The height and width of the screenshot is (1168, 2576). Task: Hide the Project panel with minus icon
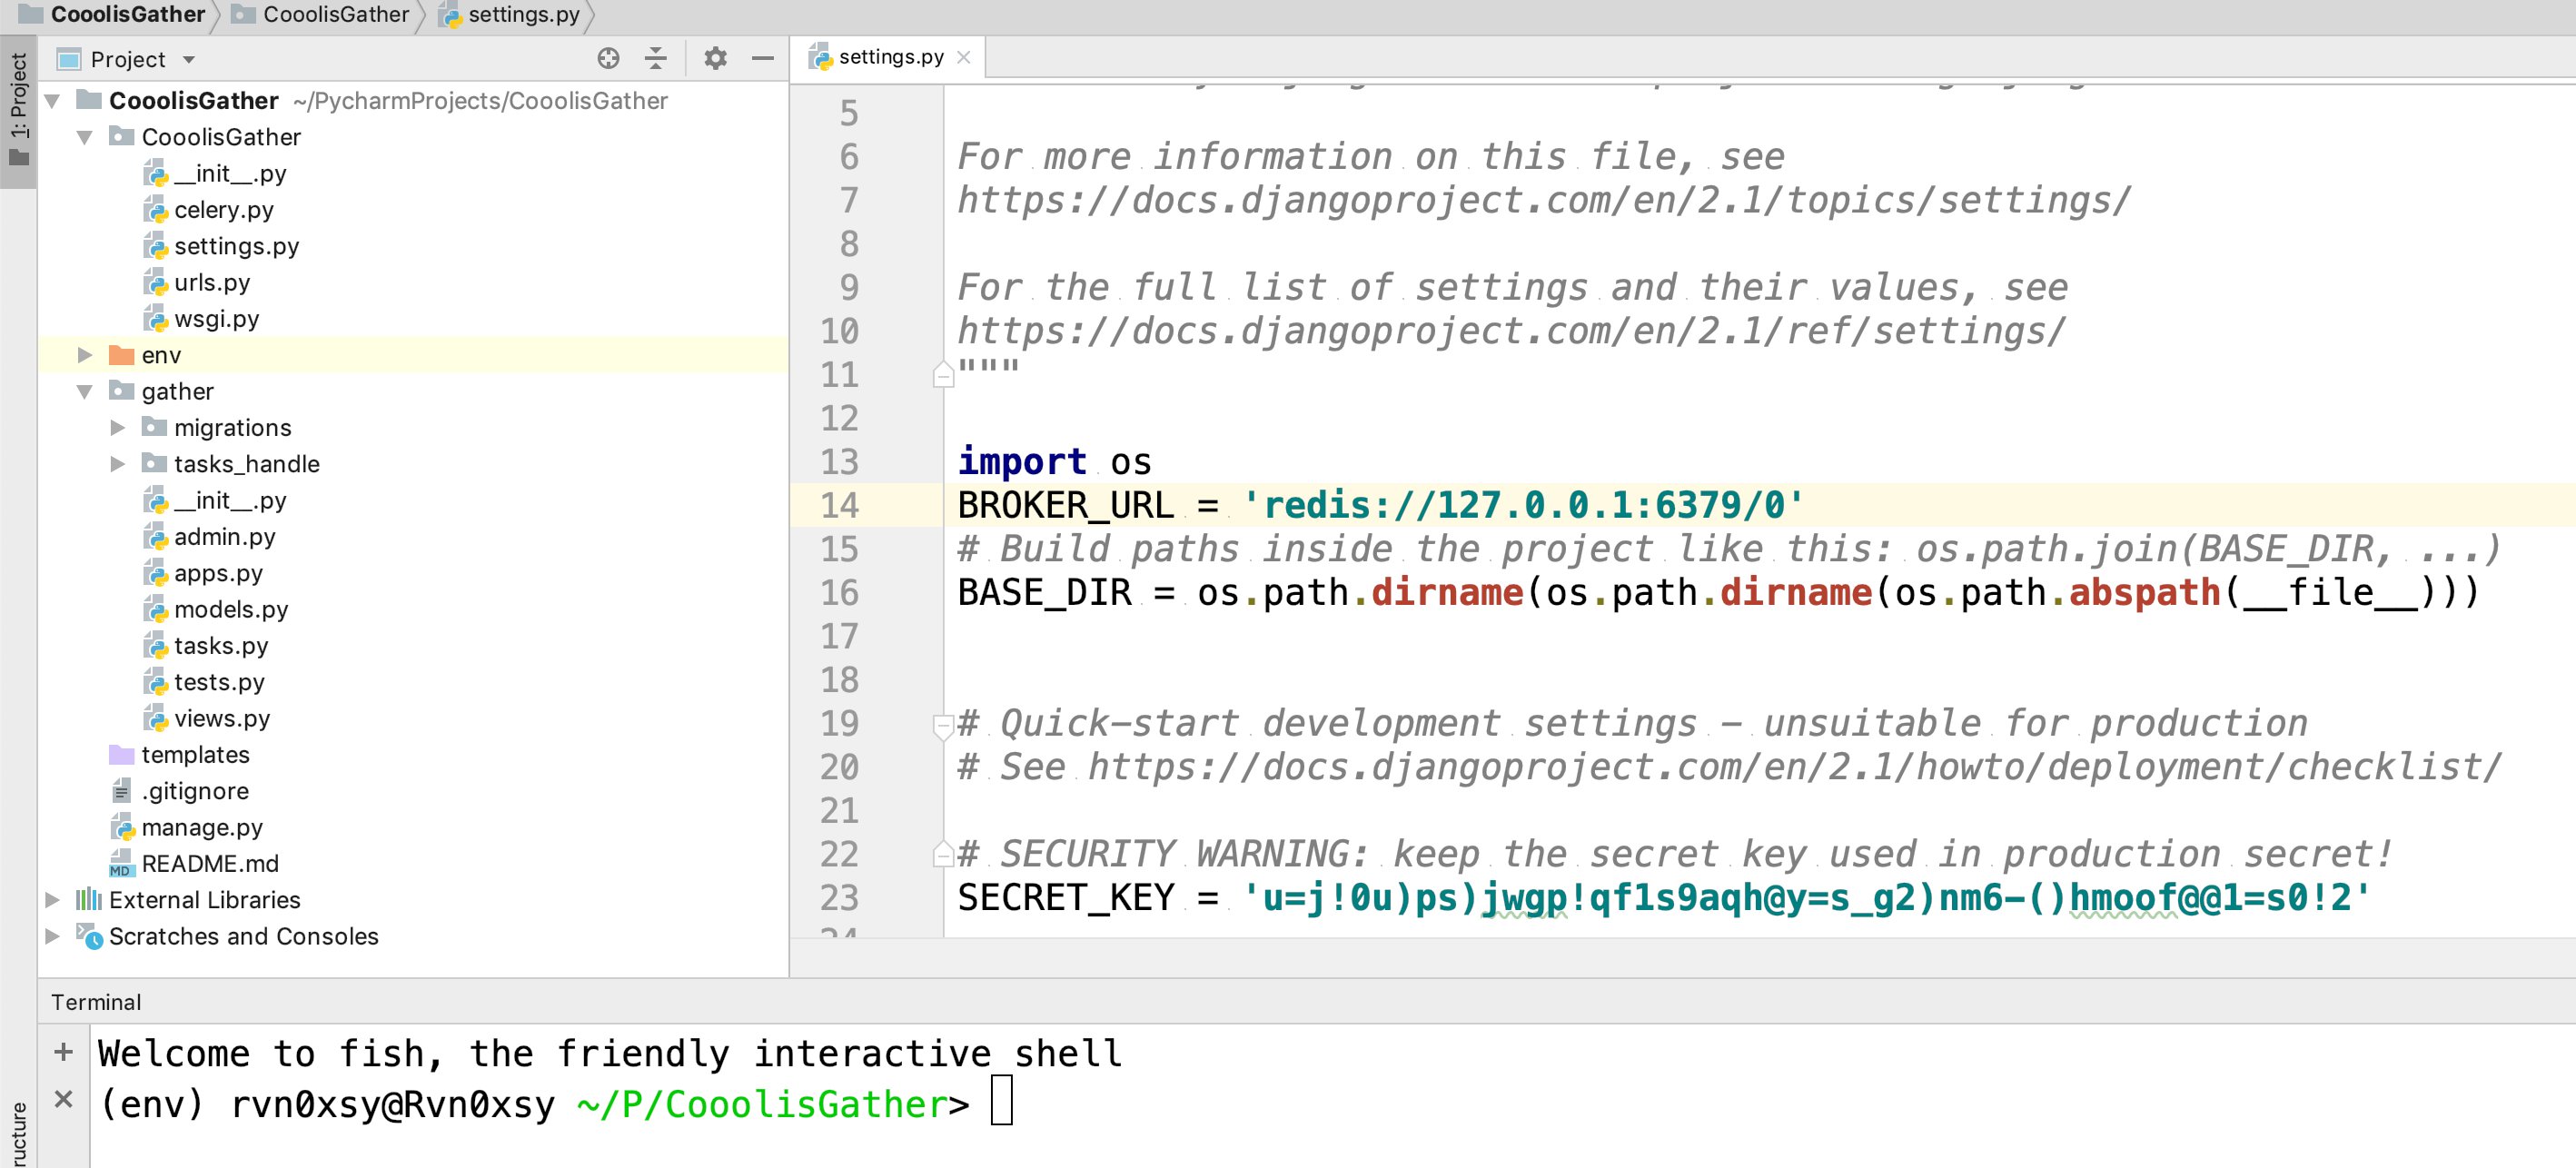[x=762, y=59]
